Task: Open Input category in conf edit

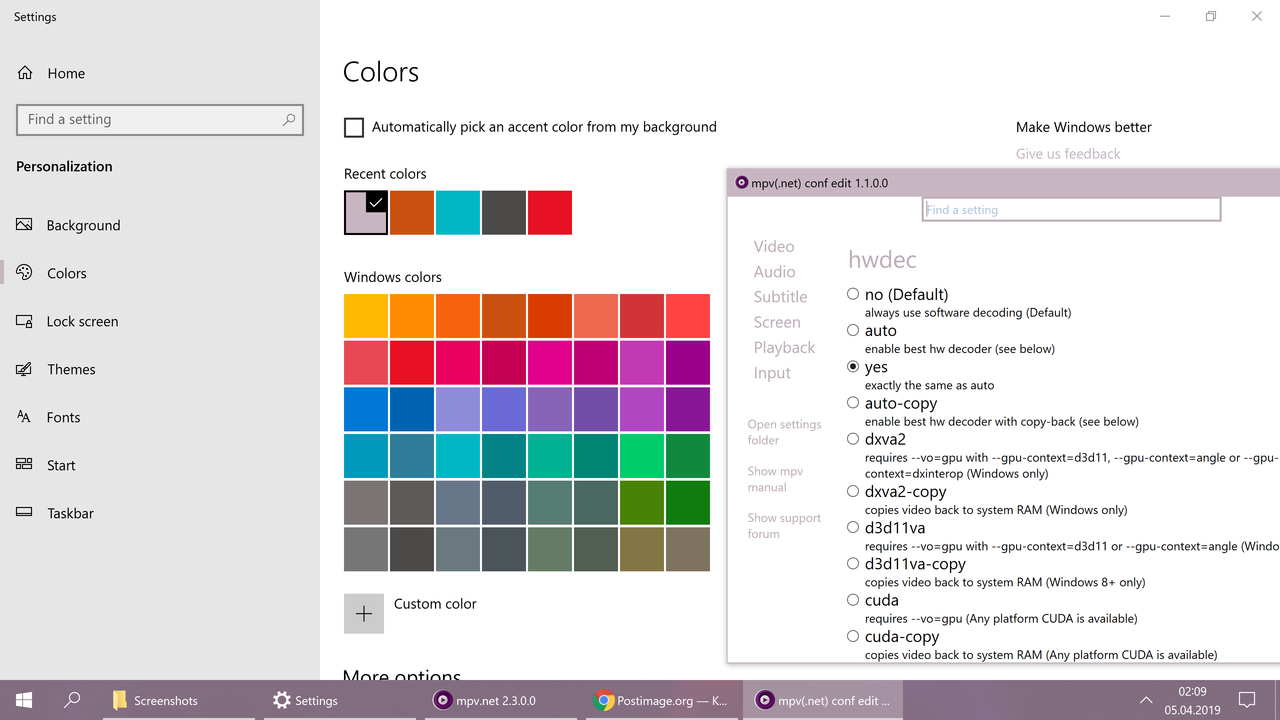Action: click(x=772, y=373)
